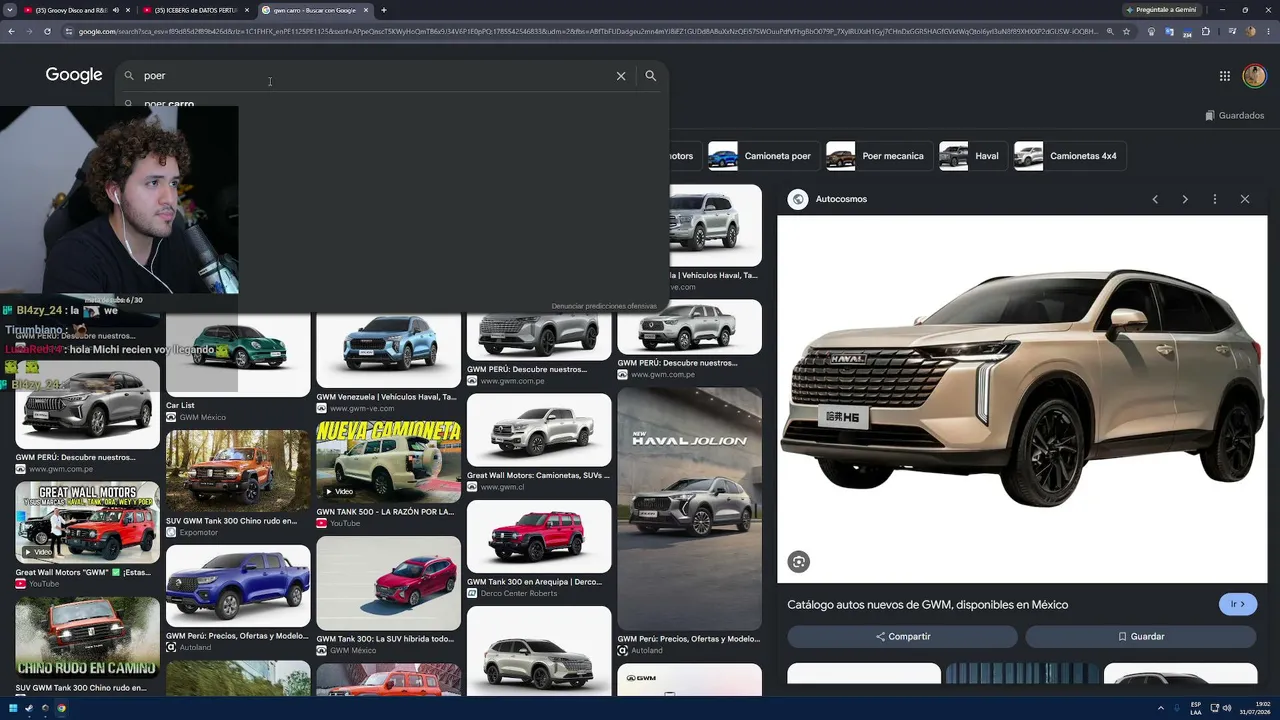
Task: Clear the search box with the X icon
Action: (621, 76)
